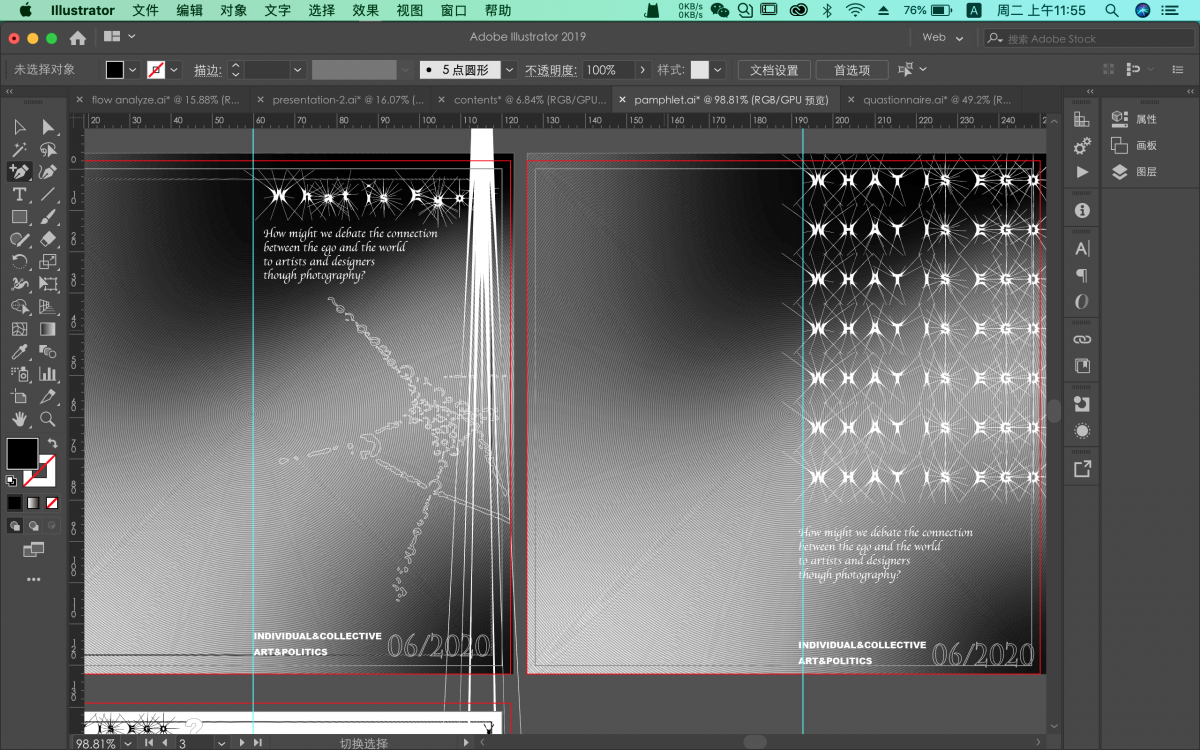This screenshot has height=750, width=1200.
Task: Open the 文件 menu
Action: pos(145,11)
